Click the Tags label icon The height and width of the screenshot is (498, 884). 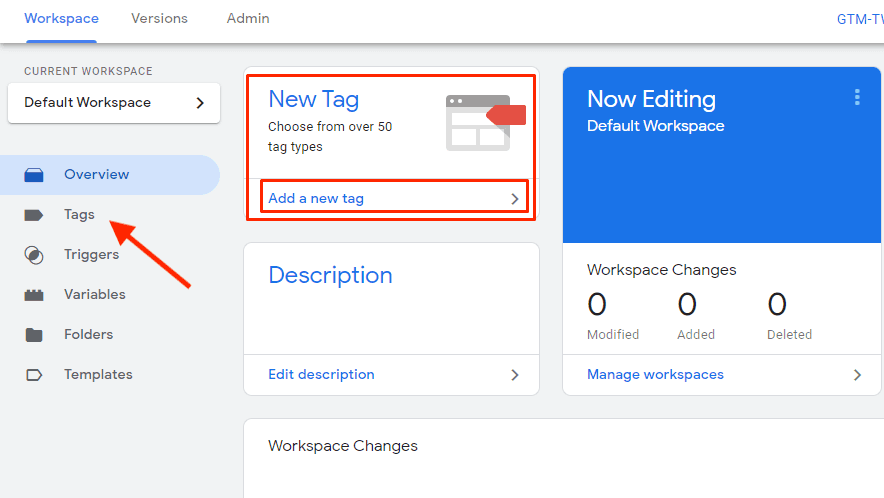tap(34, 215)
